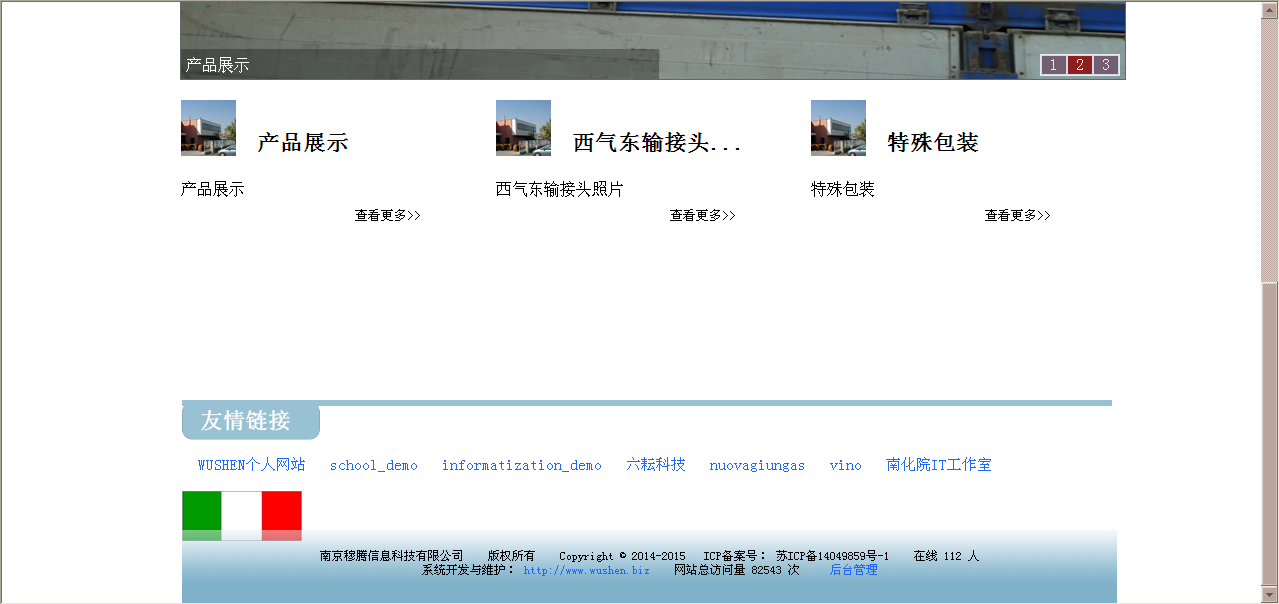Click the 特殊包装 thumbnail image
1279x604 pixels.
tap(838, 128)
